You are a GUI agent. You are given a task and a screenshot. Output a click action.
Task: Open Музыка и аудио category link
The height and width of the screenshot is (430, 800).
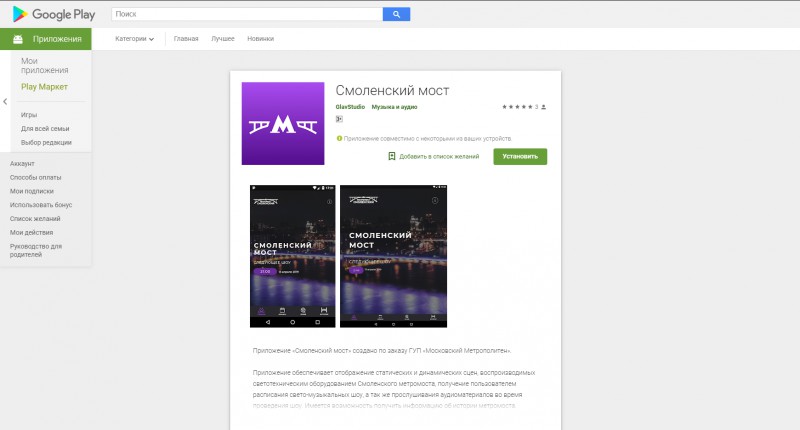(394, 107)
